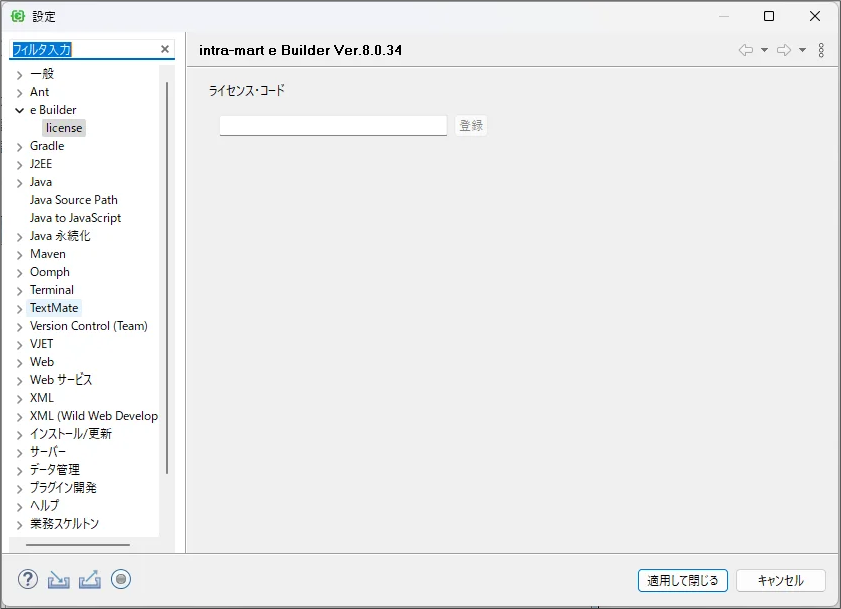The width and height of the screenshot is (841, 609).
Task: Expand the データ管理 tree node
Action: [x=19, y=471]
